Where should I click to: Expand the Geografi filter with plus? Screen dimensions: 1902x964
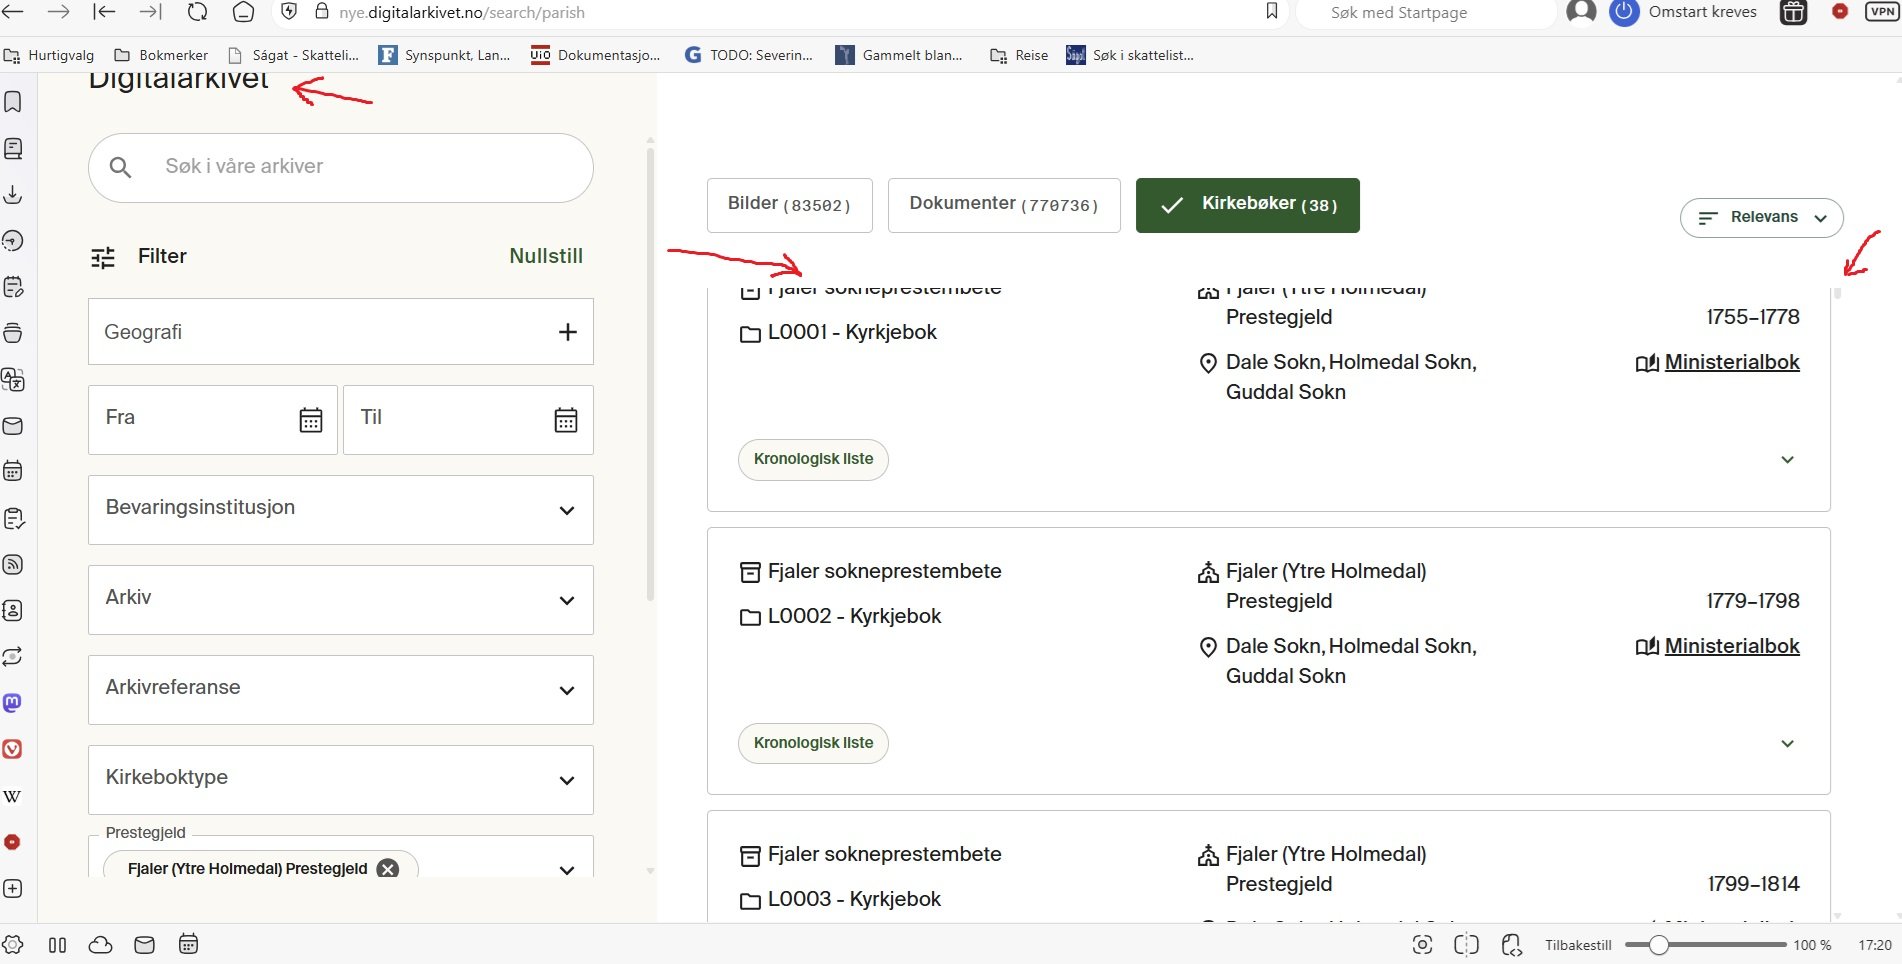click(x=567, y=332)
